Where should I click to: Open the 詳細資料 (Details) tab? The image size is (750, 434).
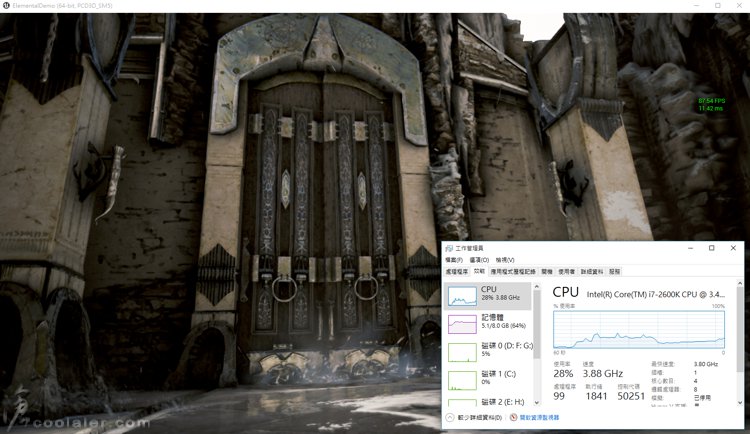(x=592, y=271)
